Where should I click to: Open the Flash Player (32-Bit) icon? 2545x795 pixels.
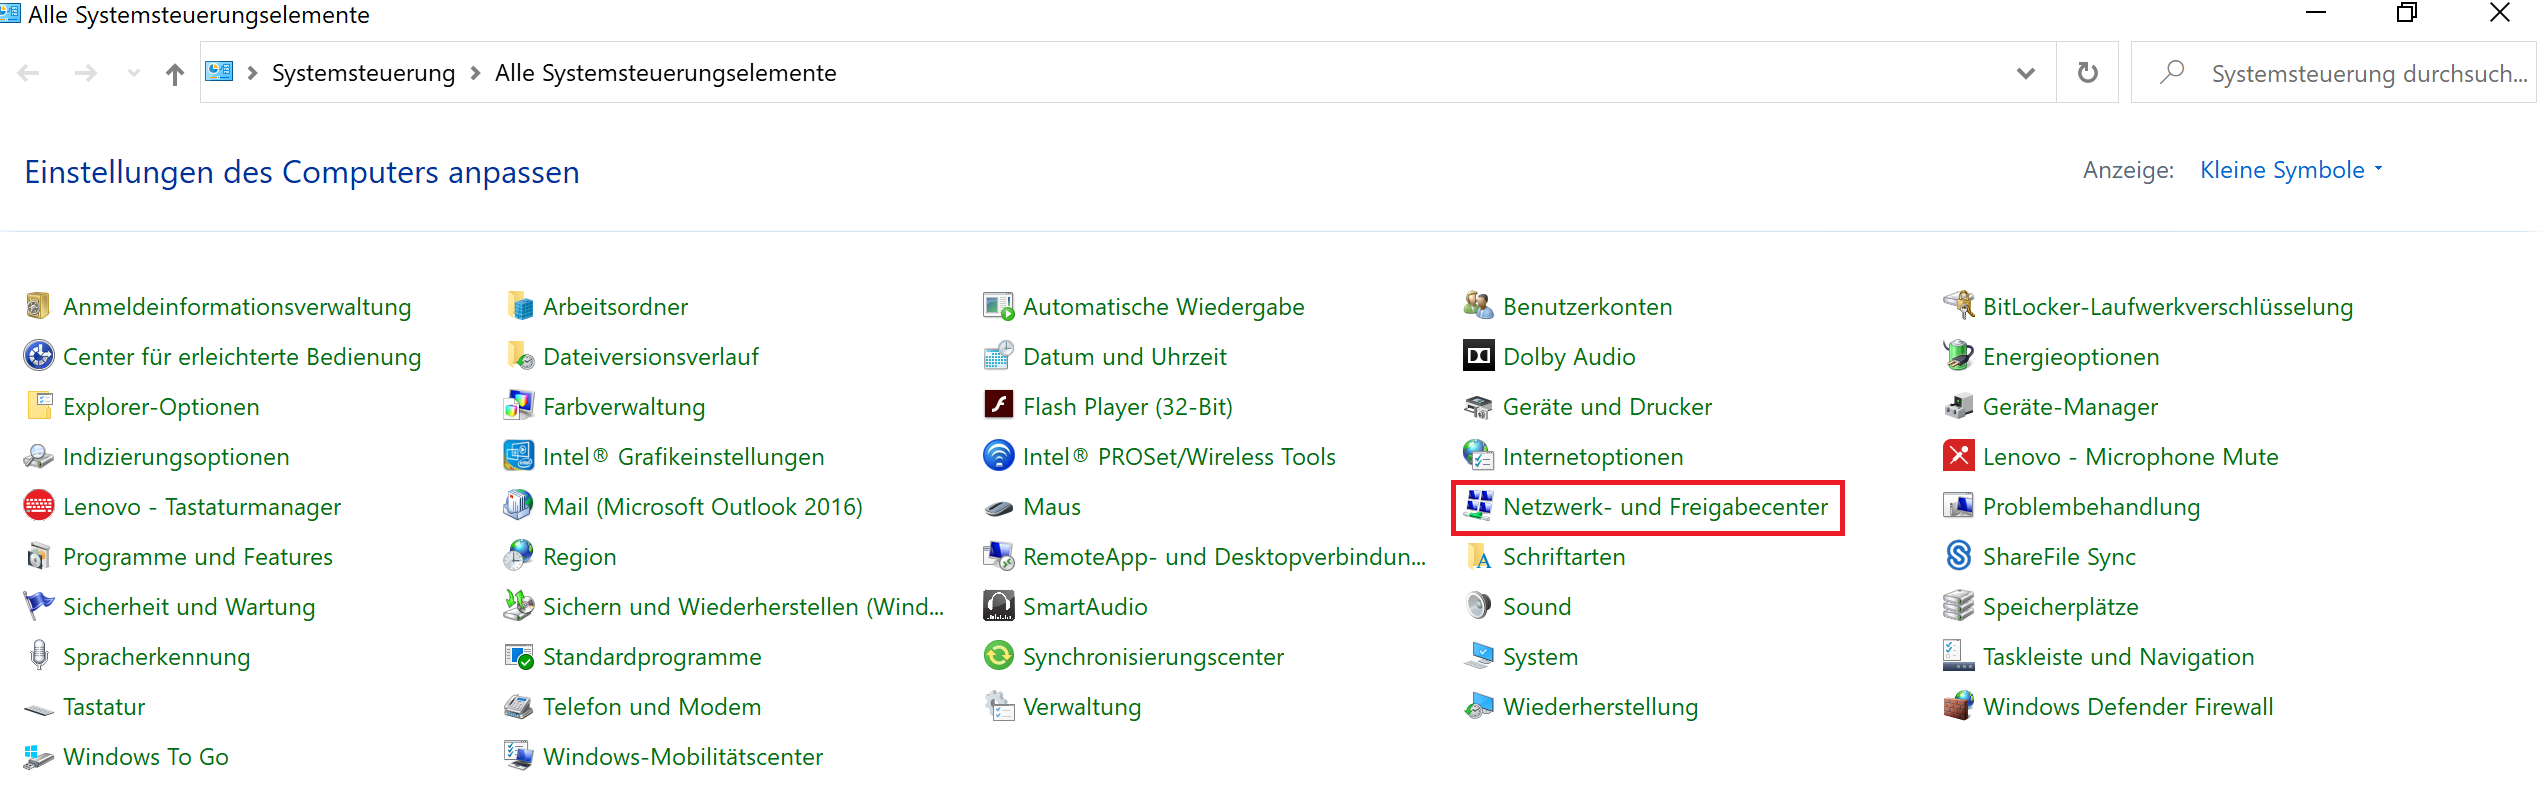(998, 406)
